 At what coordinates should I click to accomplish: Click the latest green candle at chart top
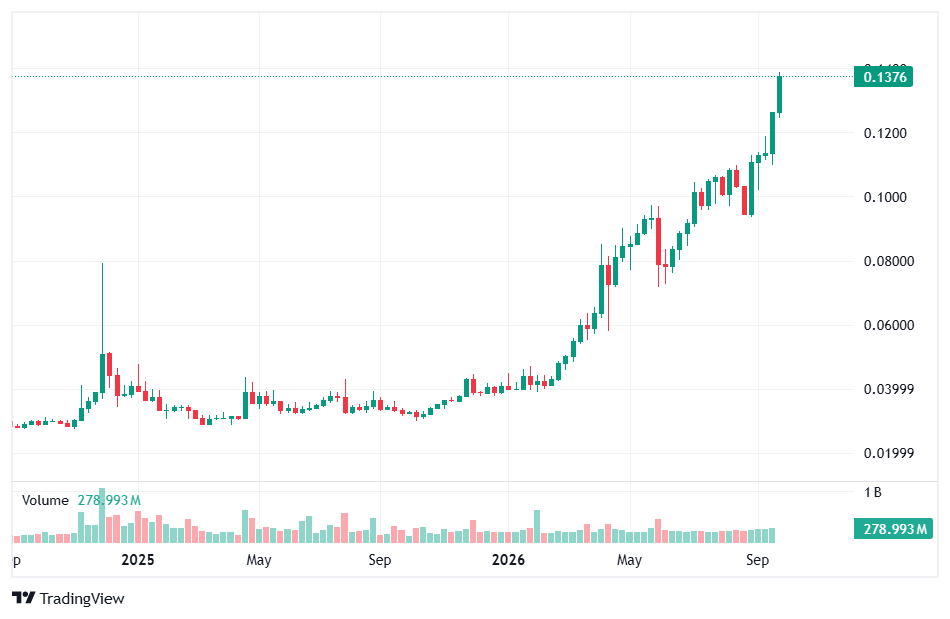(779, 94)
